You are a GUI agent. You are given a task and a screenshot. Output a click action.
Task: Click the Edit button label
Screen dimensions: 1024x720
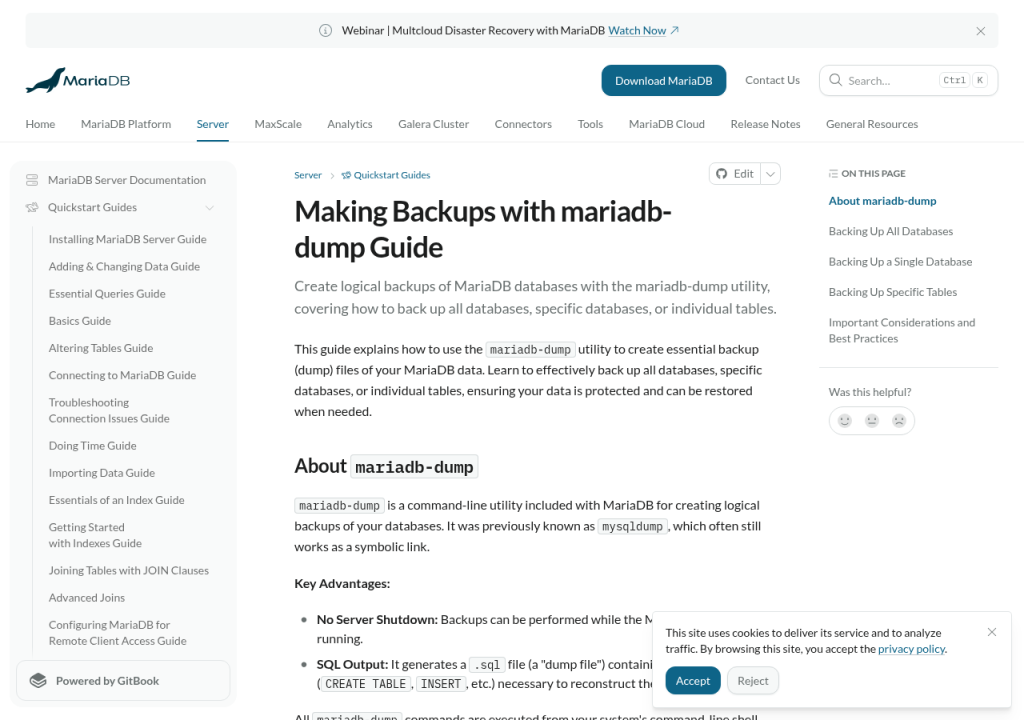(743, 174)
